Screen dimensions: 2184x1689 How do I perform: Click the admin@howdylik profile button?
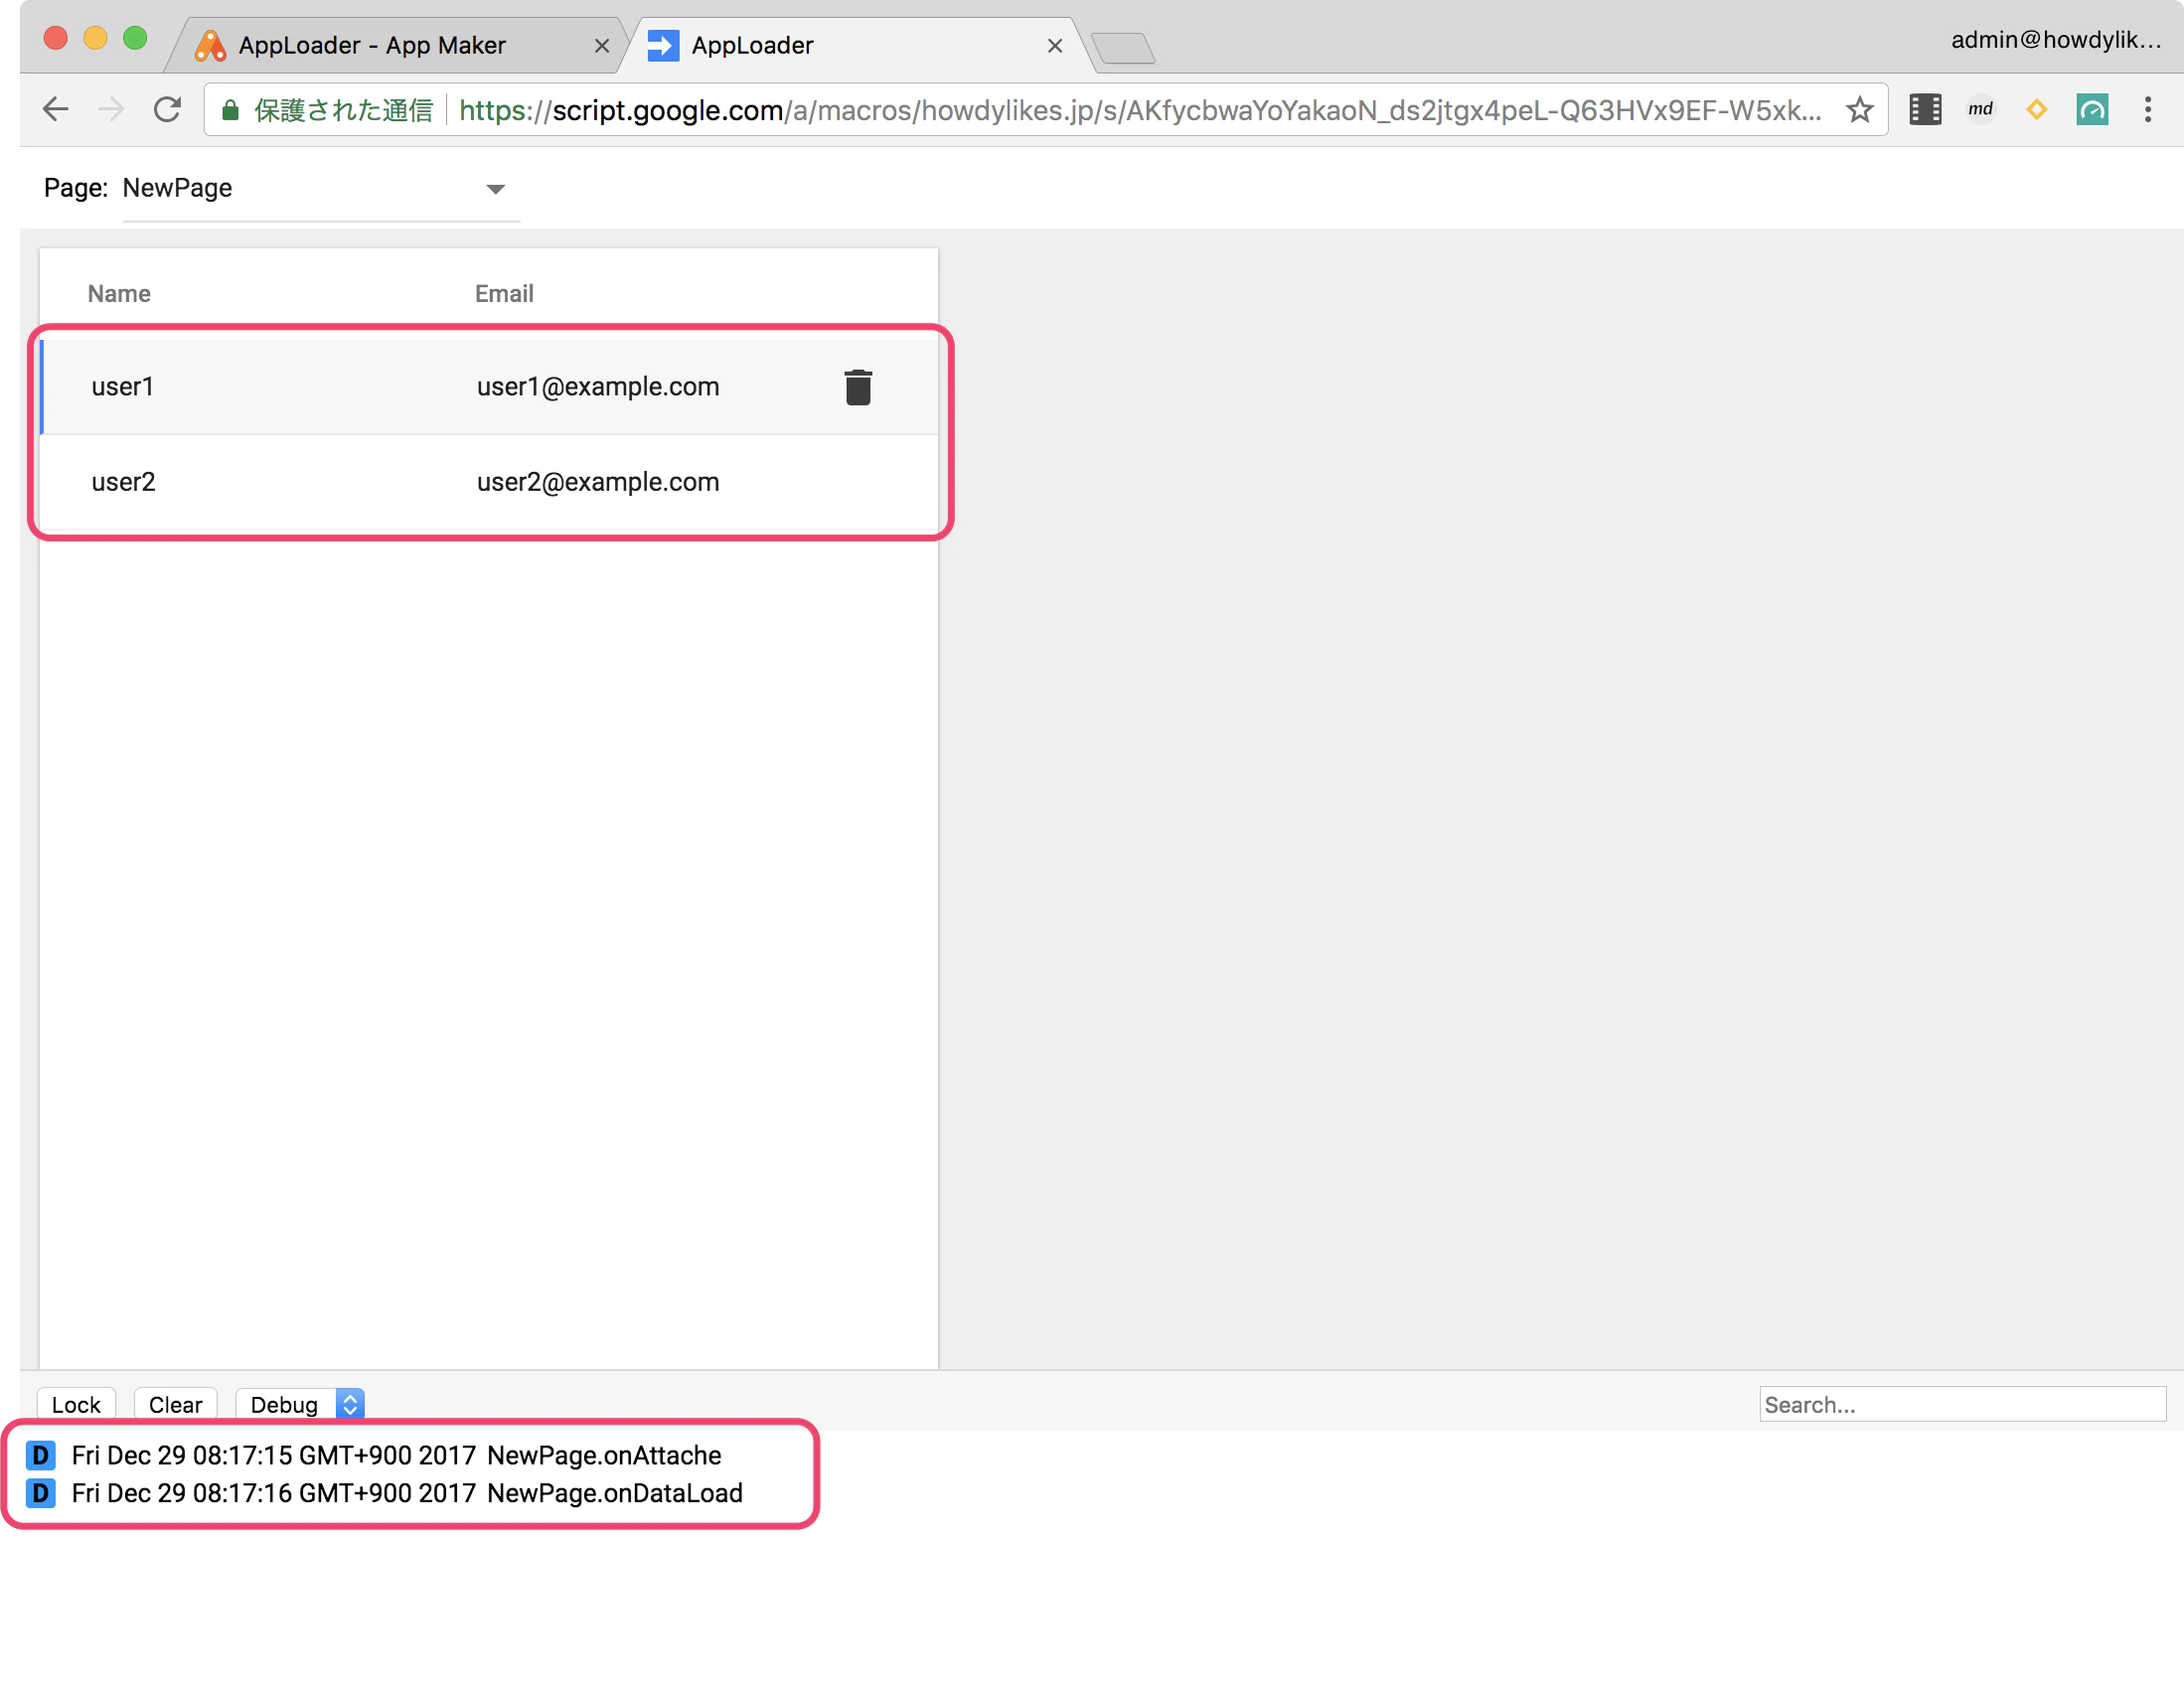pos(2056,40)
